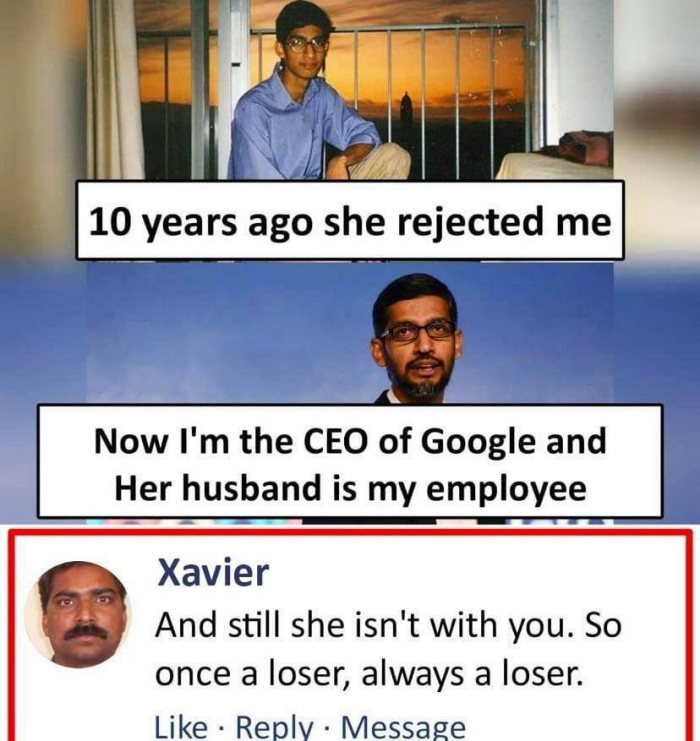Reply to Xavier's comment
This screenshot has height=741, width=700.
pos(275,727)
